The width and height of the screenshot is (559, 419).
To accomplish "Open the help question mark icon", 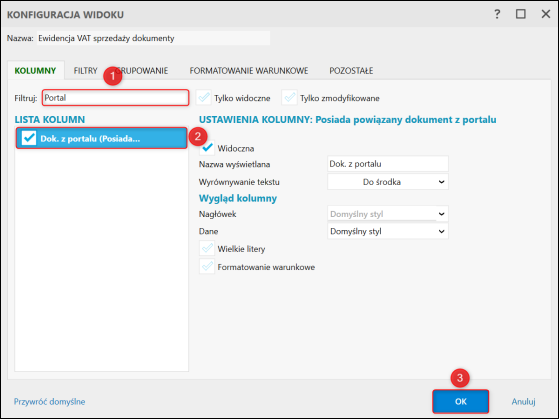I will tap(497, 14).
